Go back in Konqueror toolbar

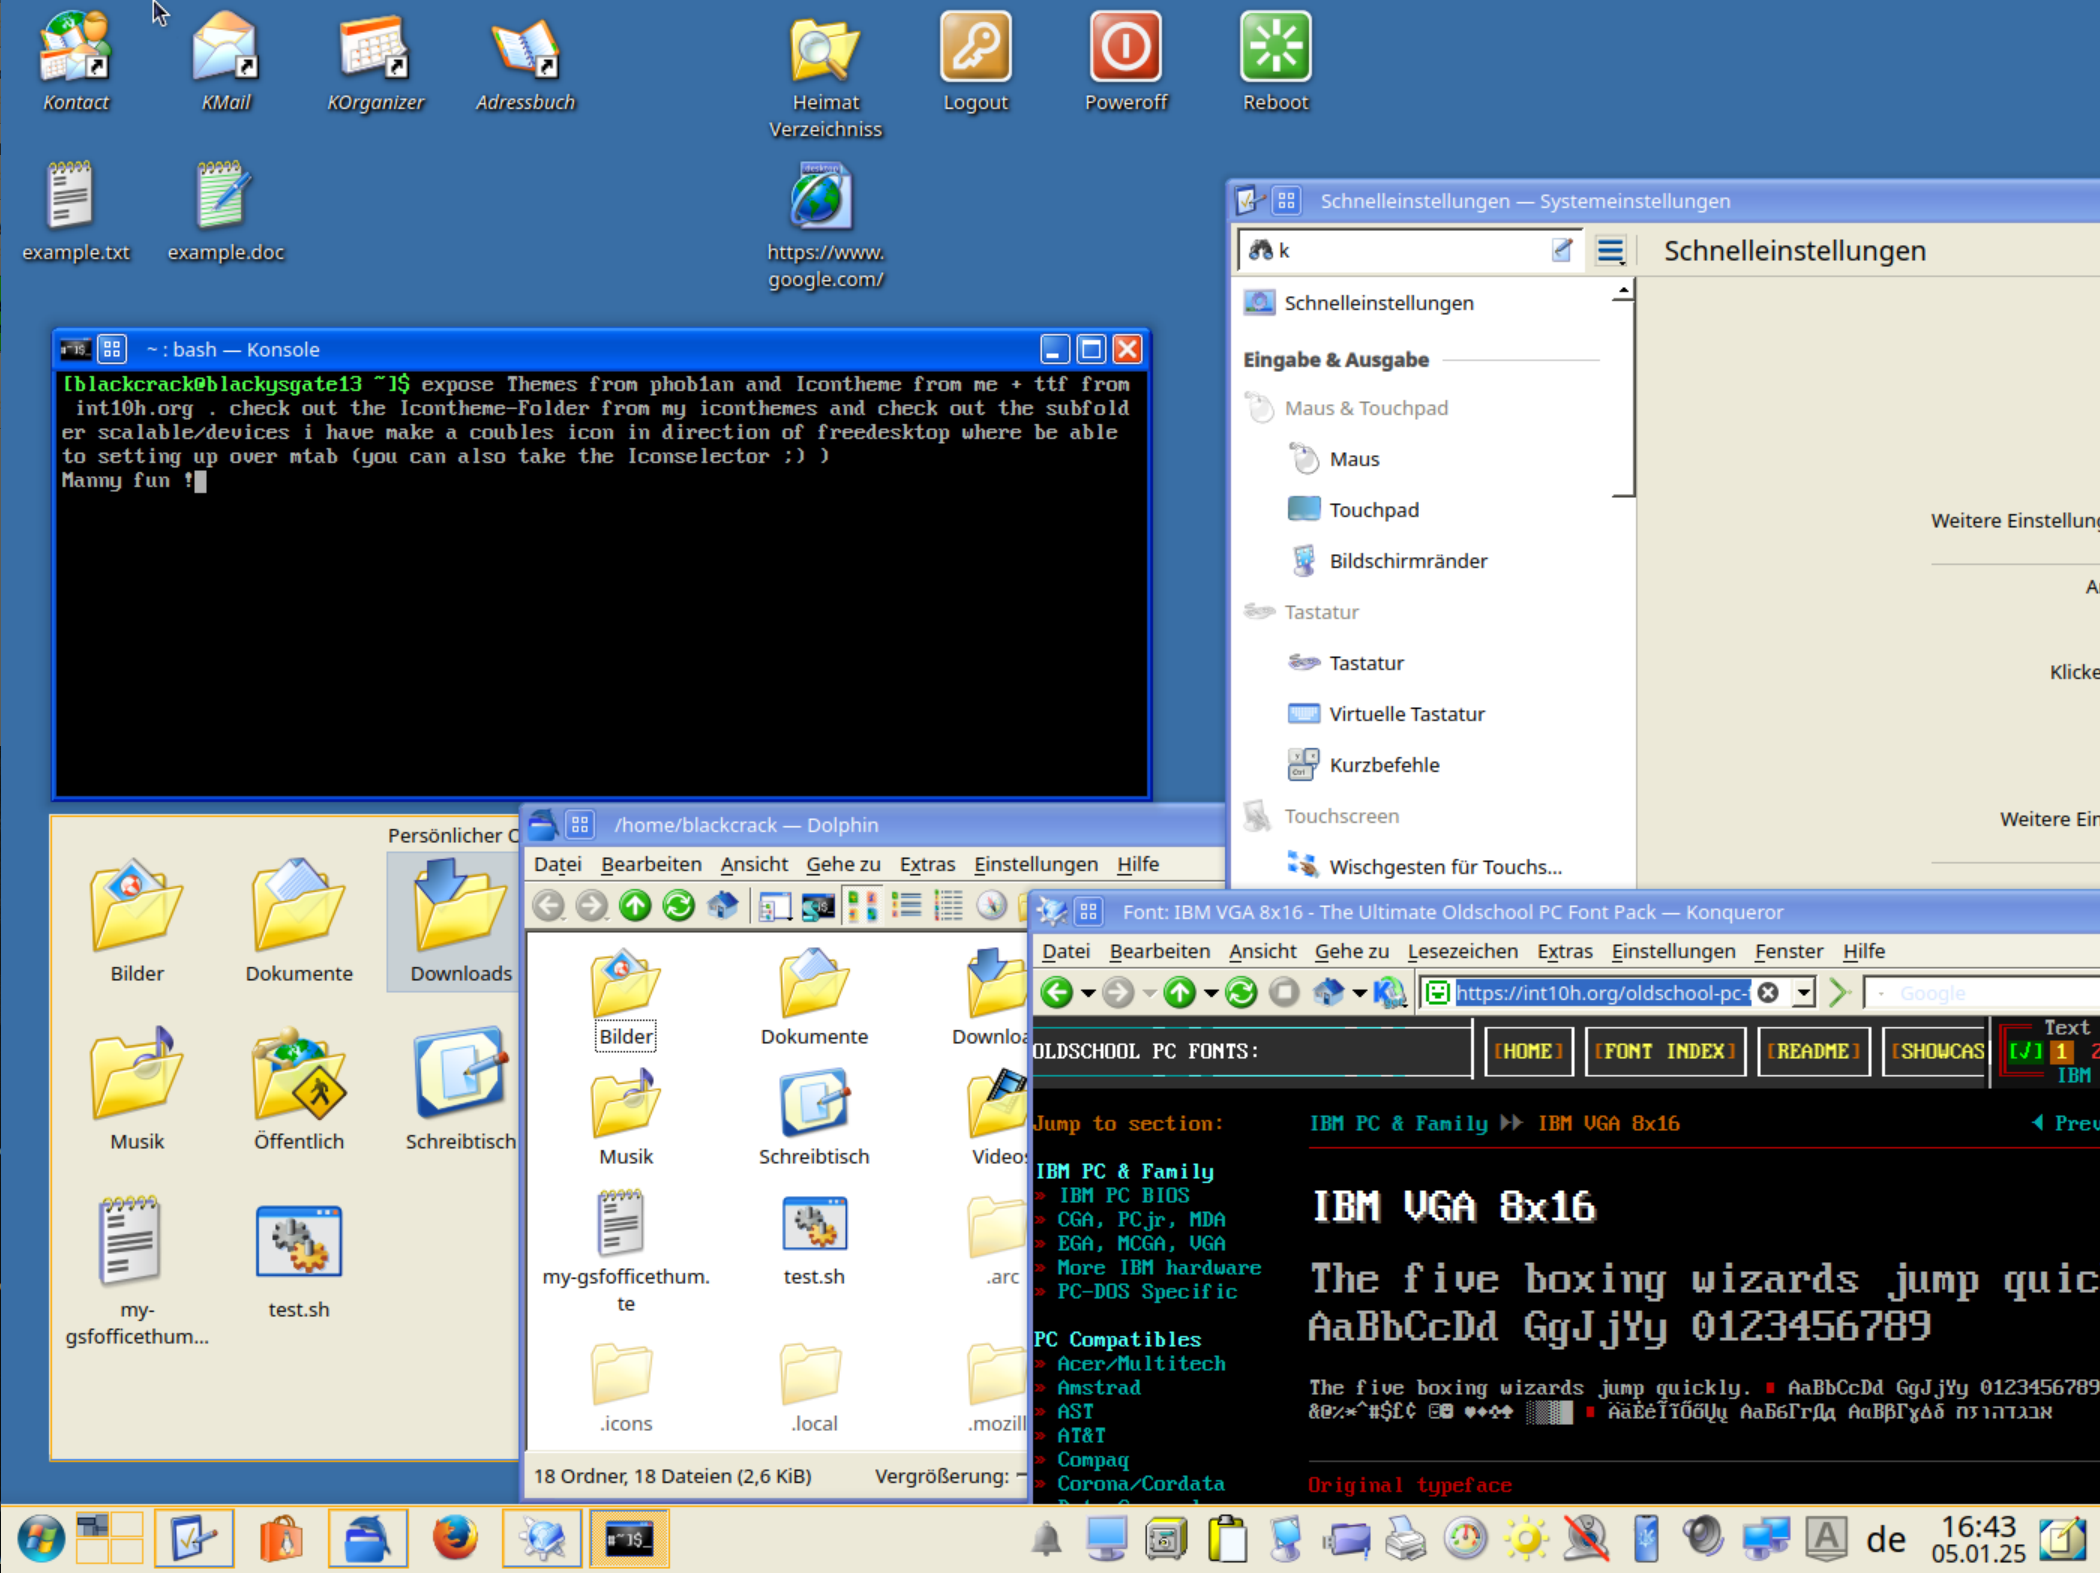(x=1057, y=993)
